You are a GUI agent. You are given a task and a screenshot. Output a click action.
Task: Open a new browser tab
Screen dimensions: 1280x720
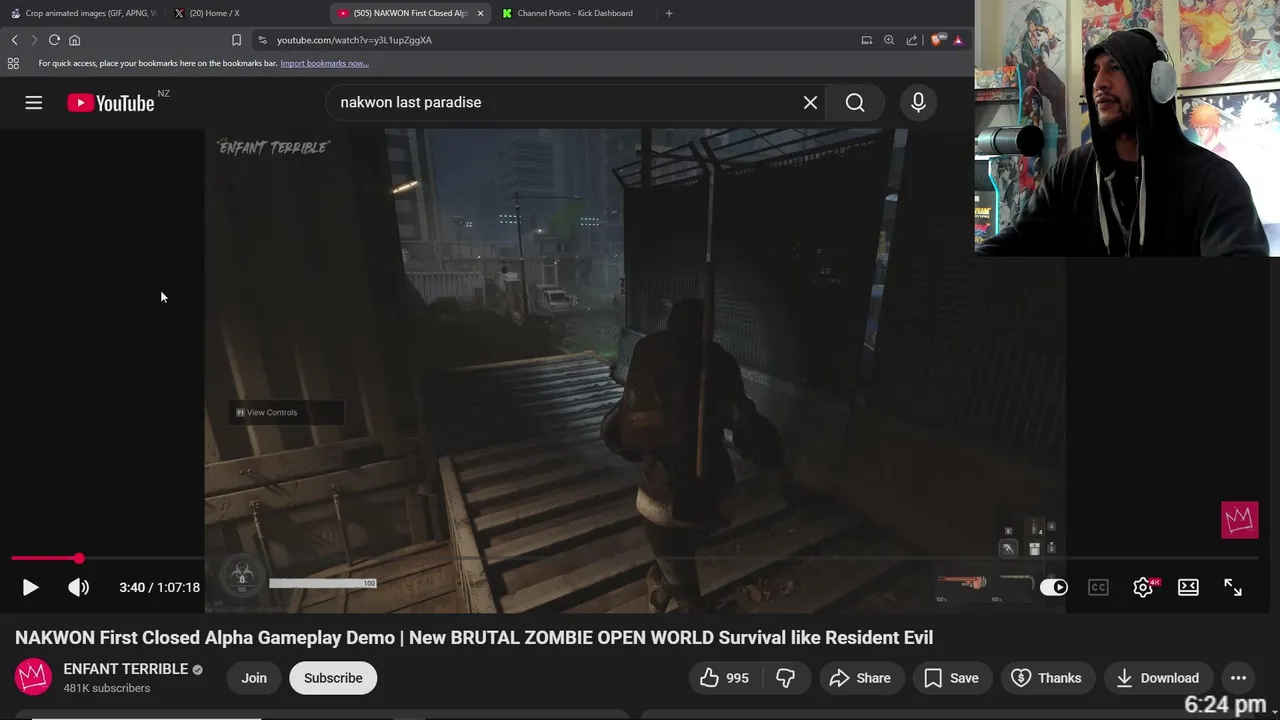click(x=669, y=13)
